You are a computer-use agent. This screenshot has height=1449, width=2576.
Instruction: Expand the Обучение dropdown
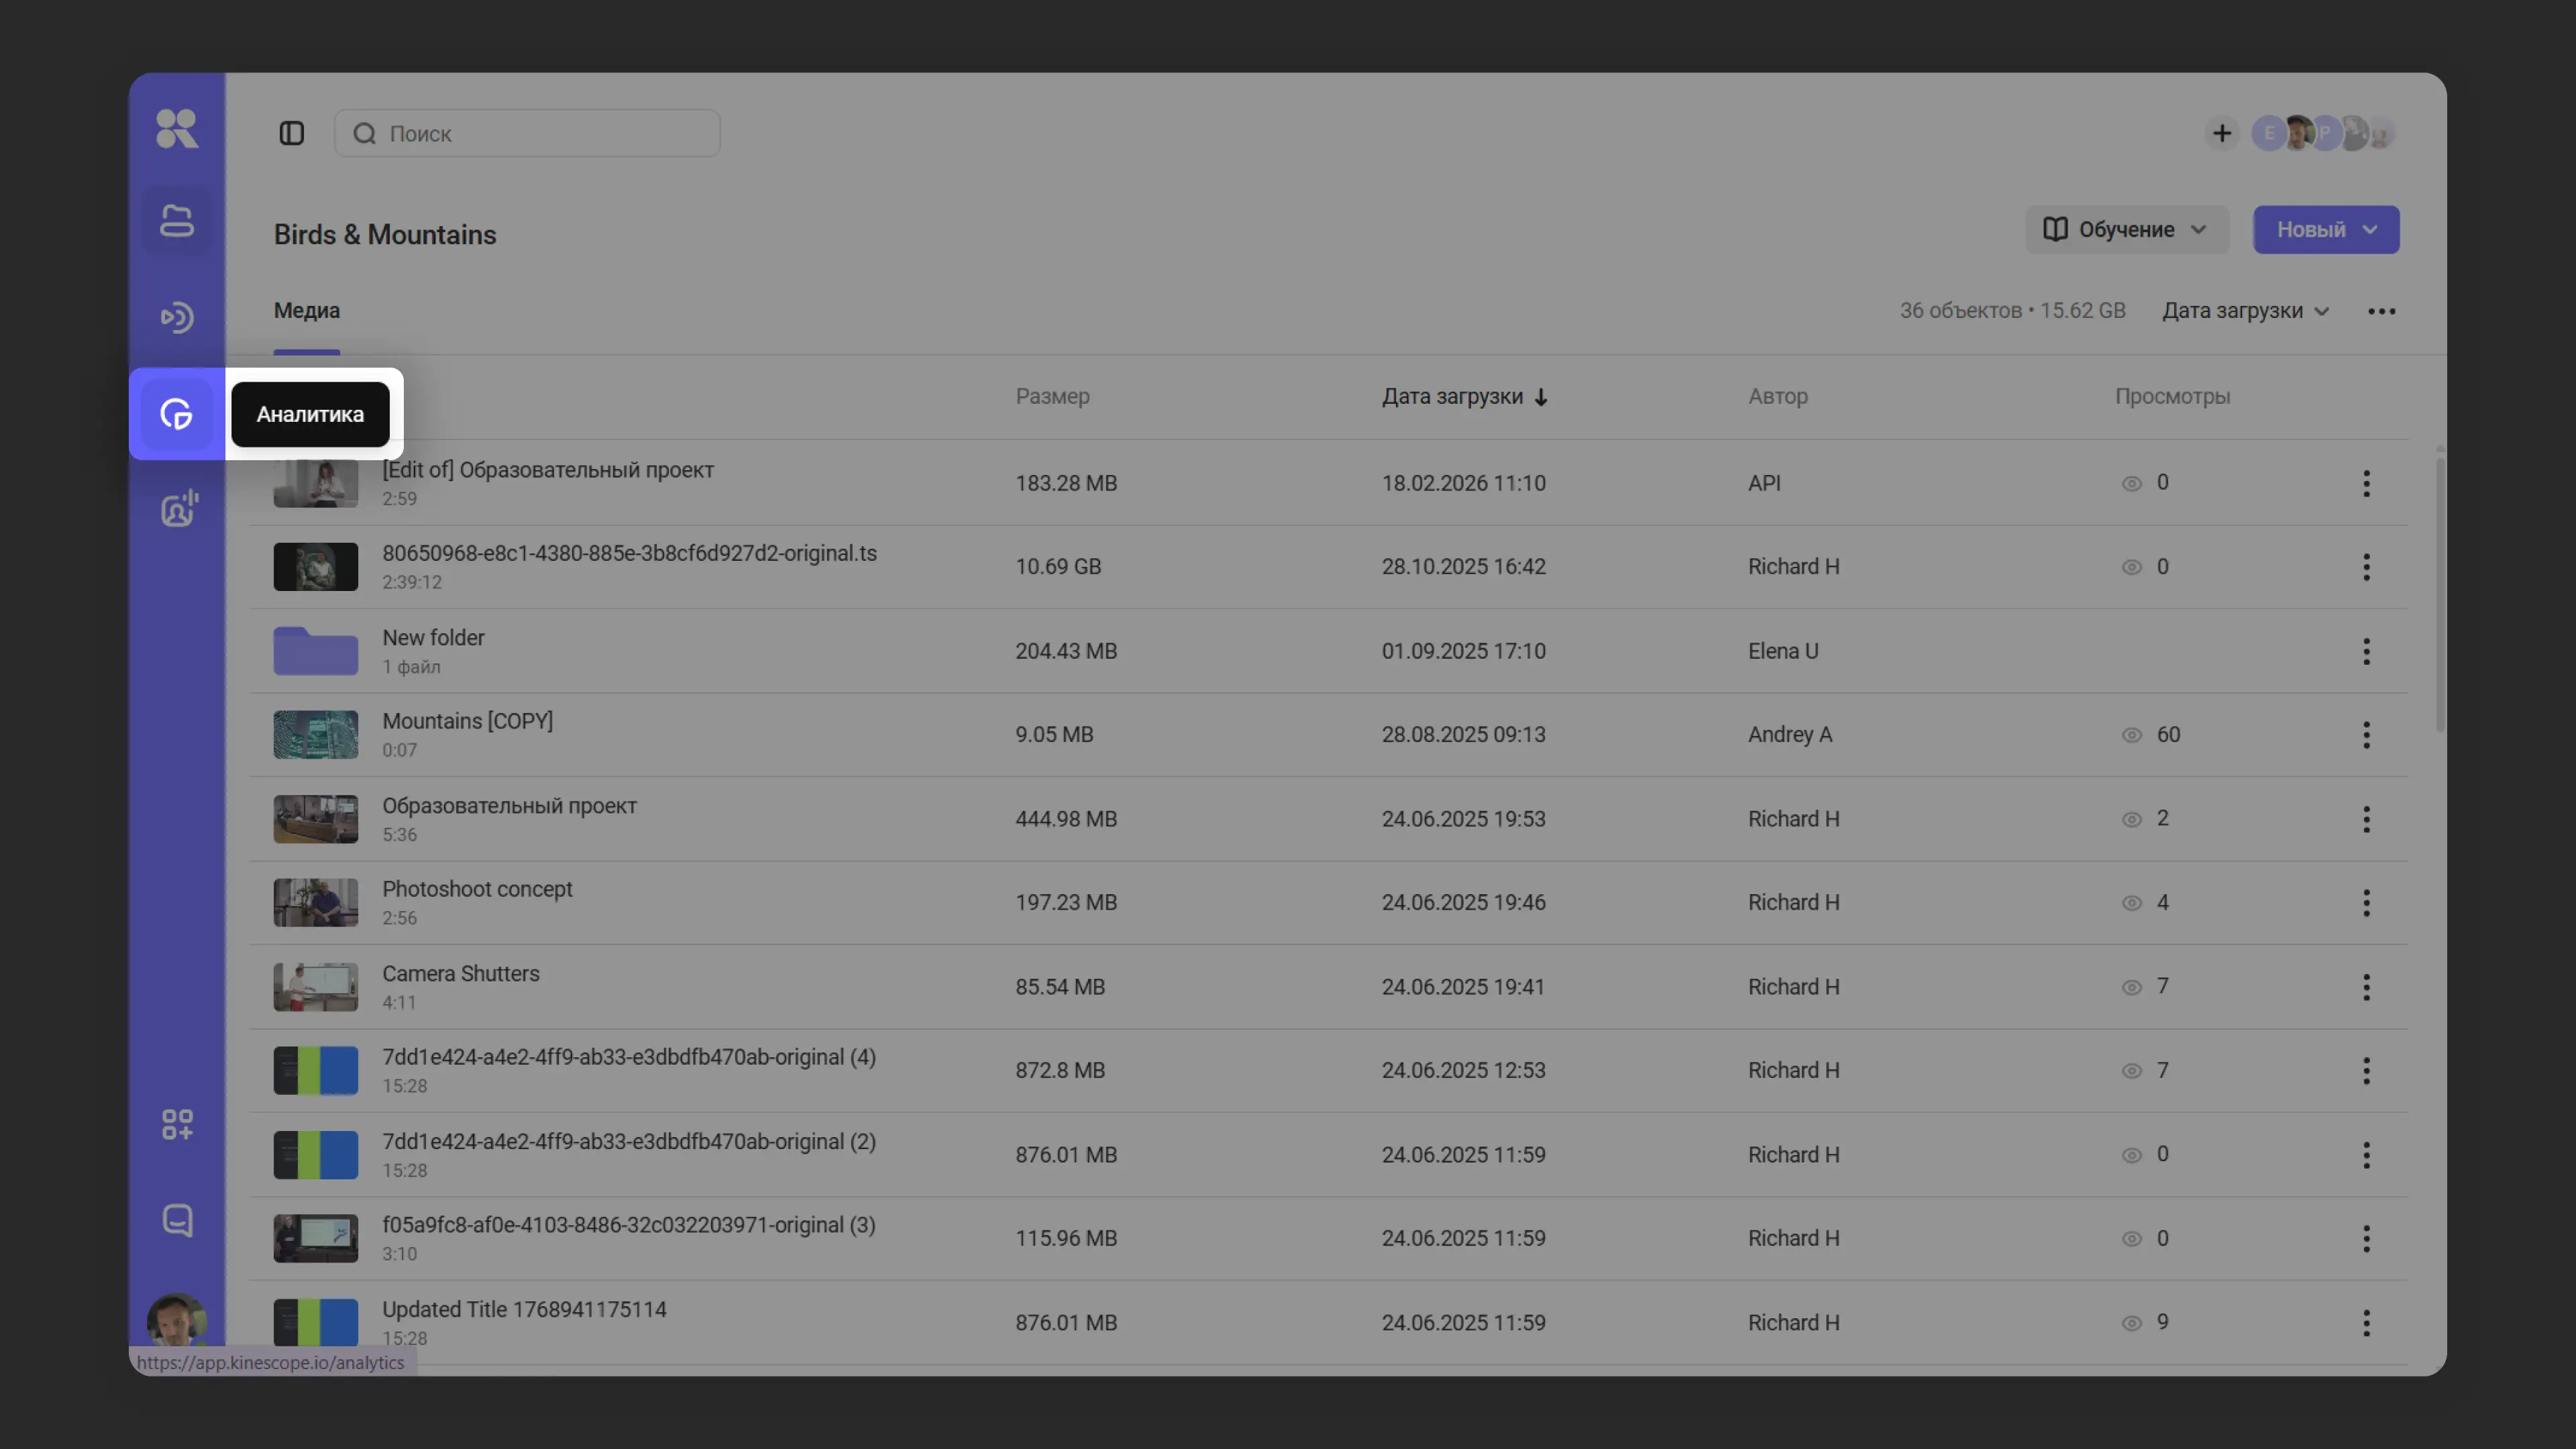click(2126, 230)
